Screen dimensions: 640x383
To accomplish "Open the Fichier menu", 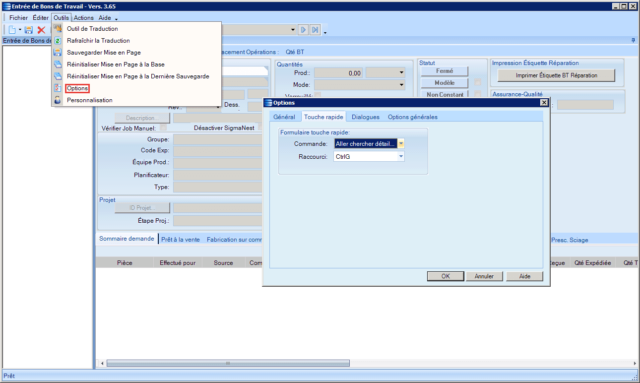I will point(18,18).
